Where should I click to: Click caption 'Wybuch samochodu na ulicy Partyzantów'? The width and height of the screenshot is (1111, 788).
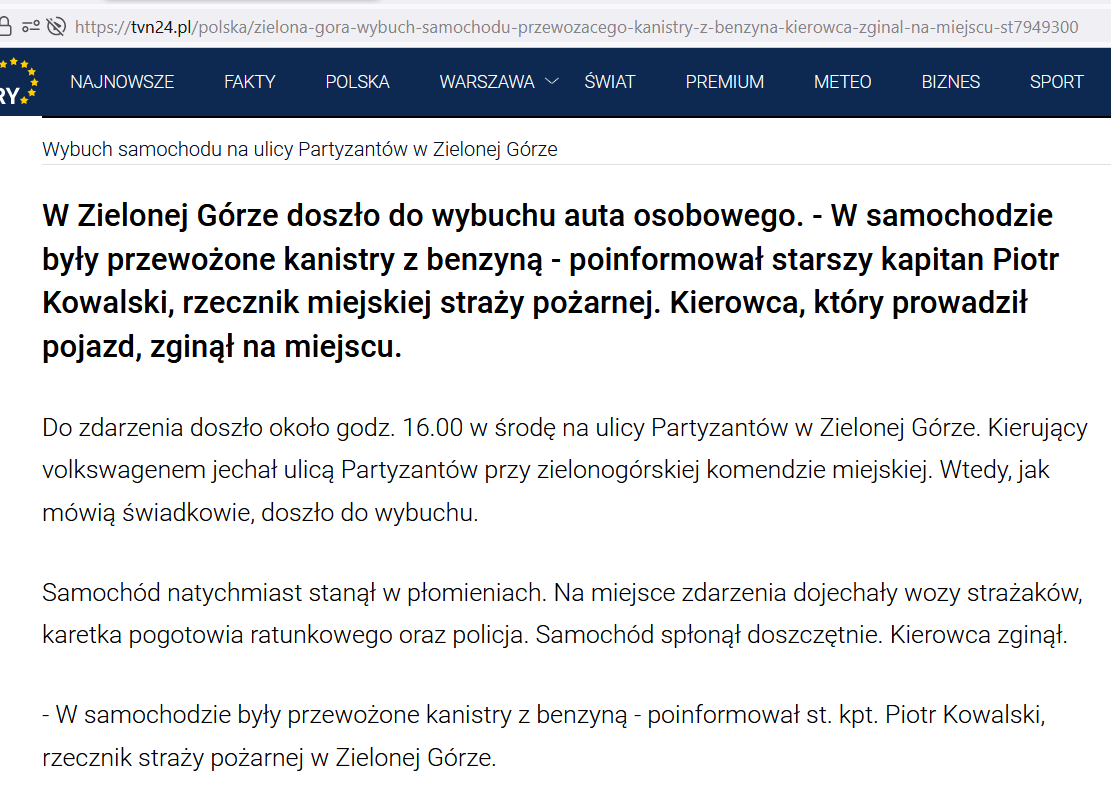point(300,150)
